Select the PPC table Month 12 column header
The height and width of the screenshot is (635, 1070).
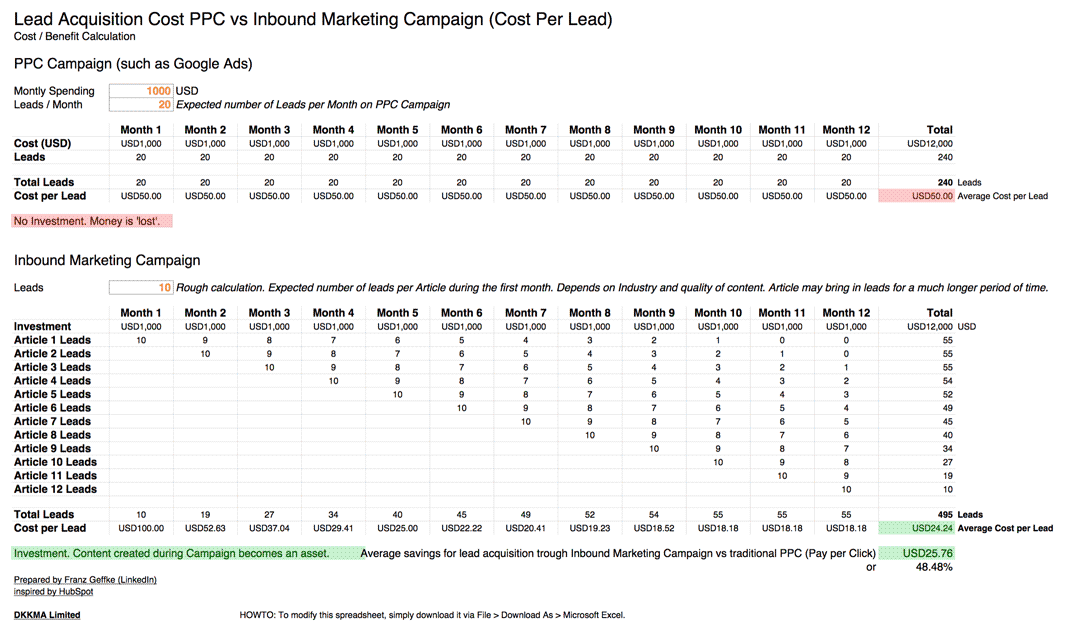[x=846, y=130]
